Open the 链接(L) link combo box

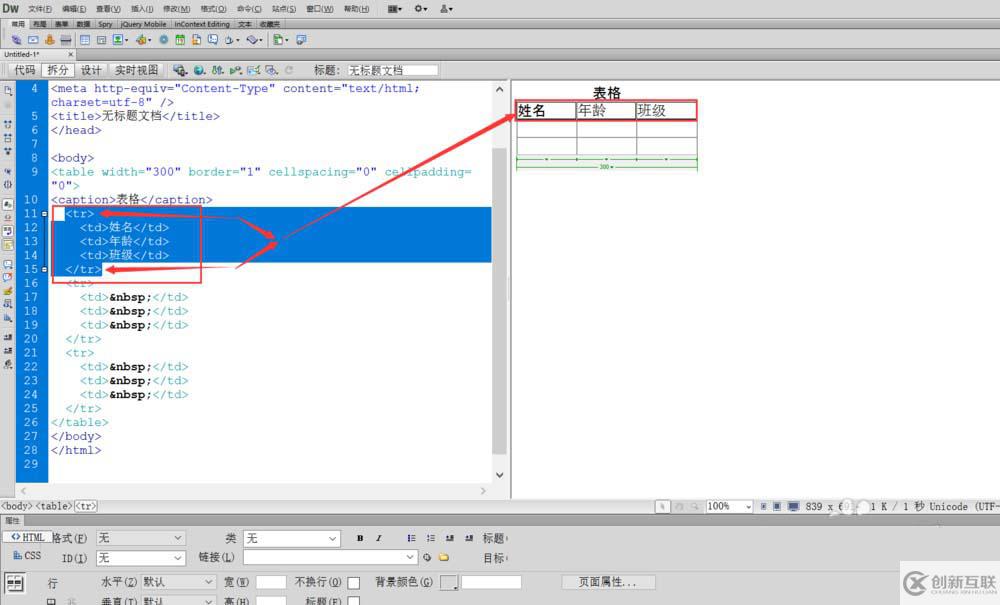click(x=330, y=557)
